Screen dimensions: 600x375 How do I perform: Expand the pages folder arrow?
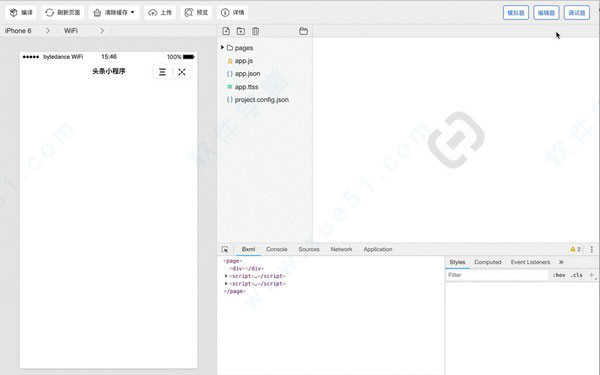click(x=222, y=47)
